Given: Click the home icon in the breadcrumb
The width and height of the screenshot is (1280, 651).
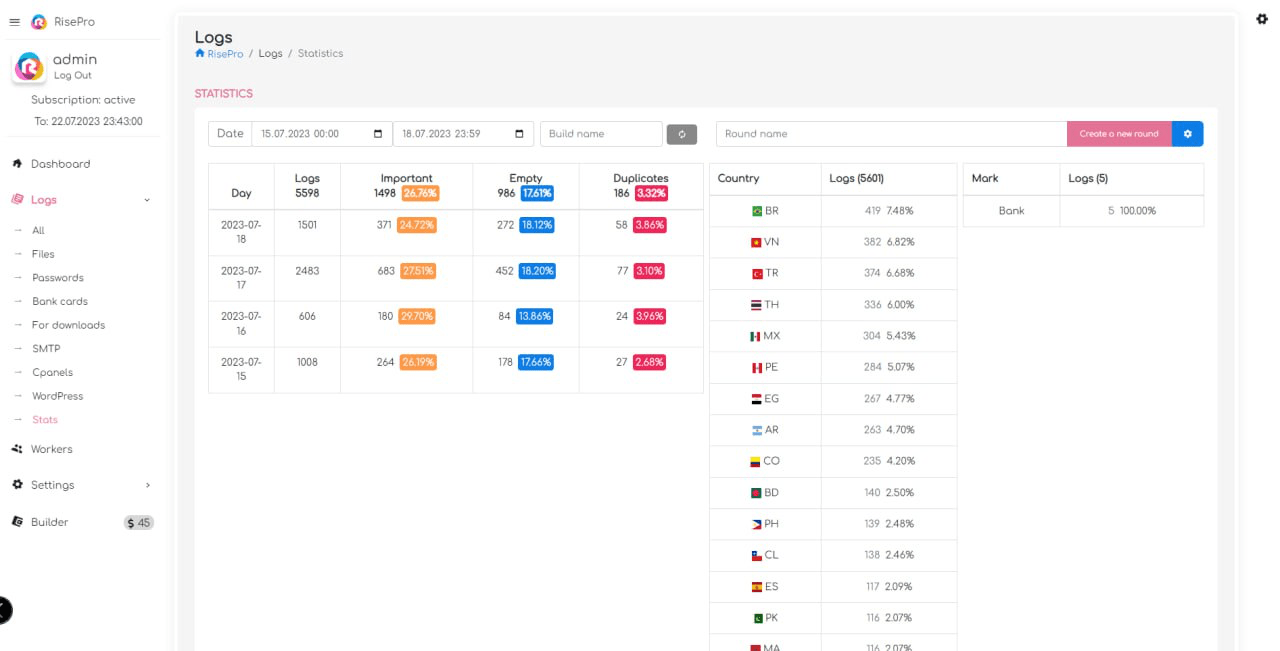Looking at the screenshot, I should pyautogui.click(x=200, y=53).
